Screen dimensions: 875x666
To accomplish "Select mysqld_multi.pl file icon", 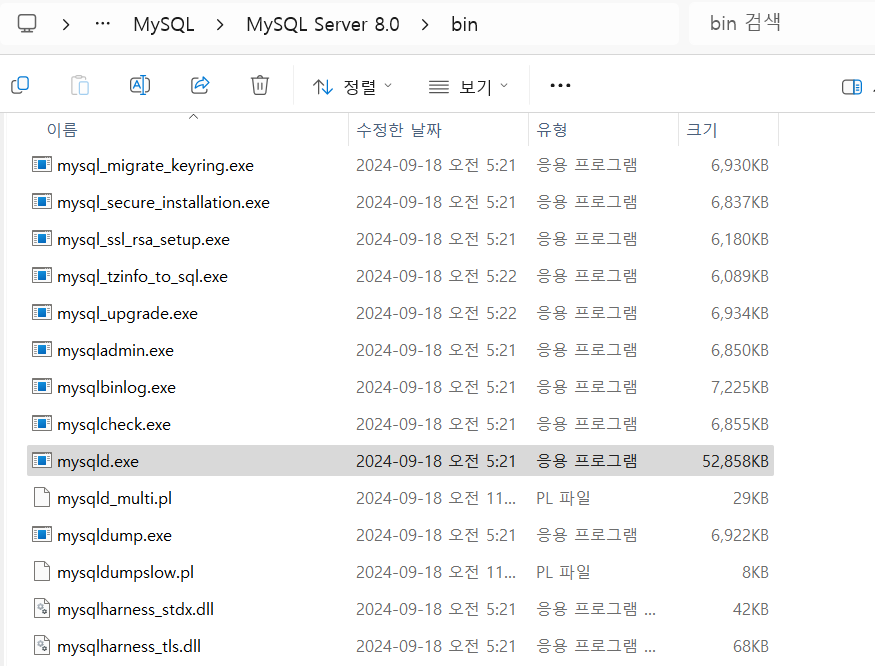I will click(x=42, y=497).
